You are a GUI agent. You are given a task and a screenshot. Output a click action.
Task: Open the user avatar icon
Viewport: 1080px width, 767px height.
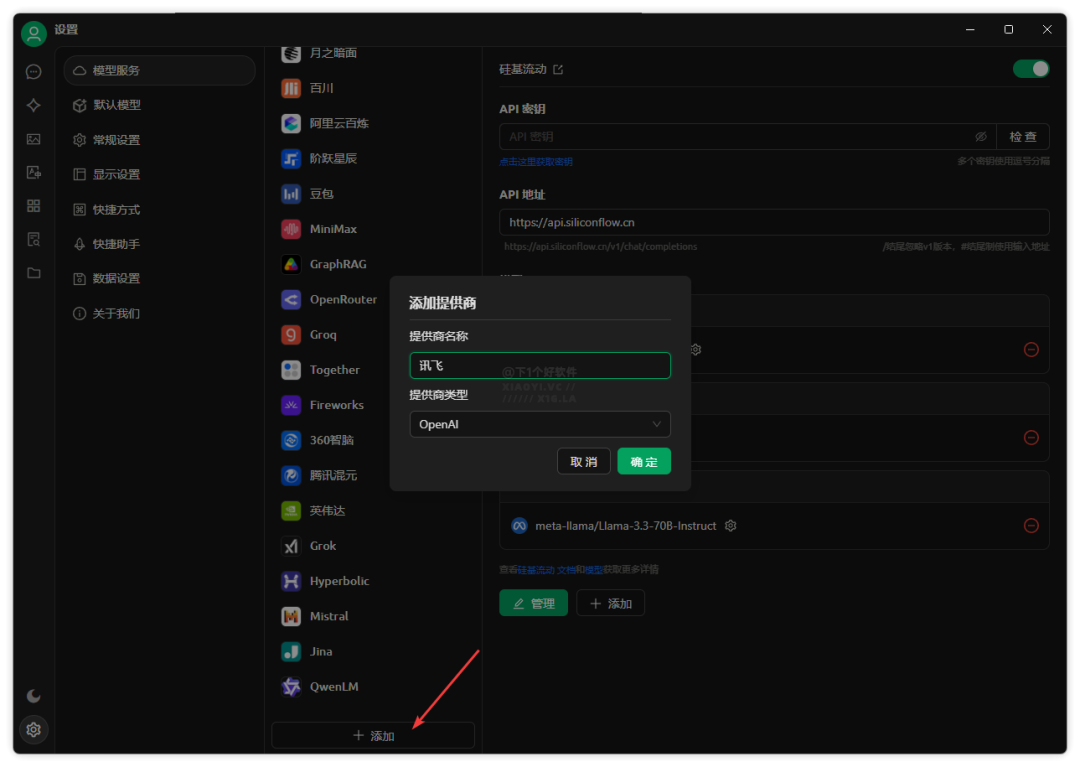coord(34,33)
